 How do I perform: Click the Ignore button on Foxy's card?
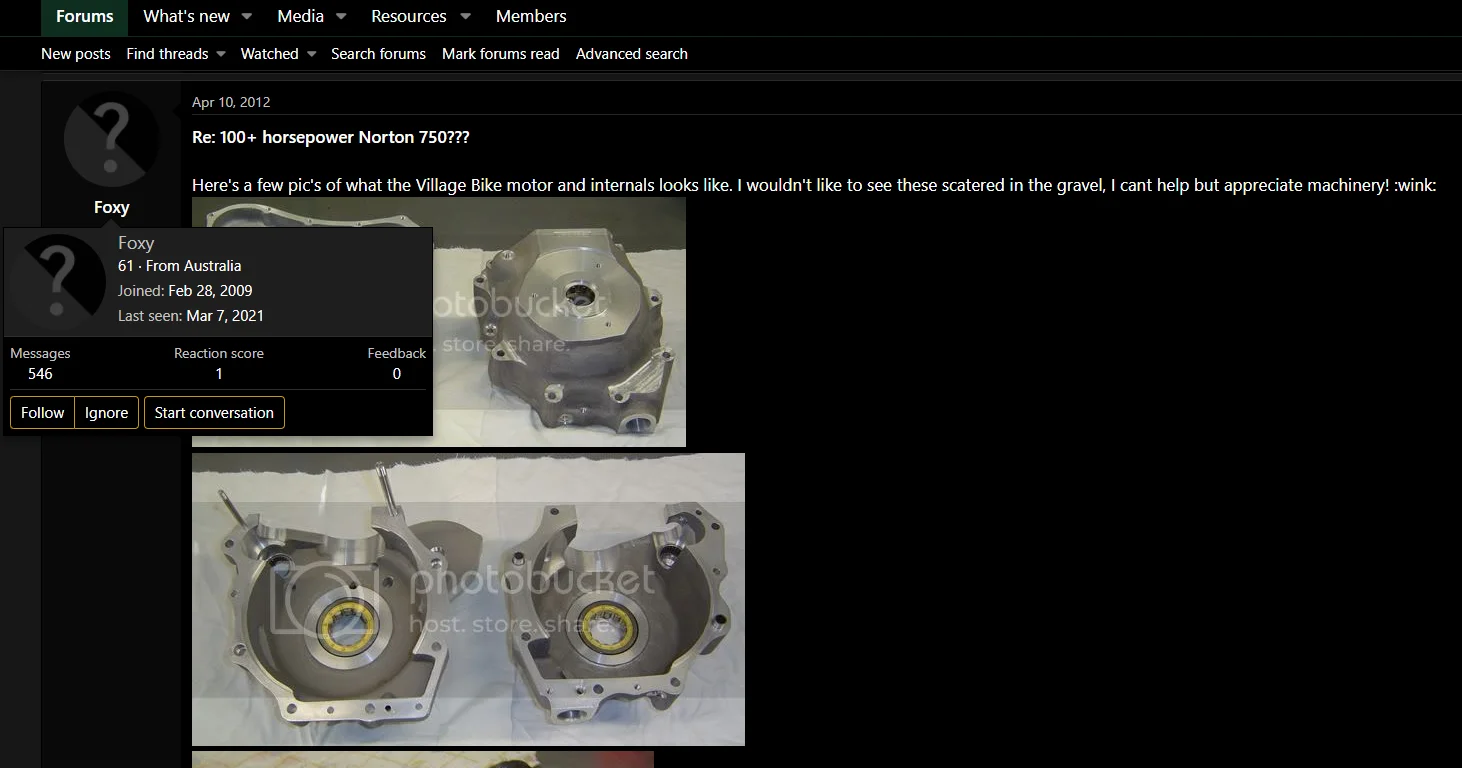click(x=106, y=412)
